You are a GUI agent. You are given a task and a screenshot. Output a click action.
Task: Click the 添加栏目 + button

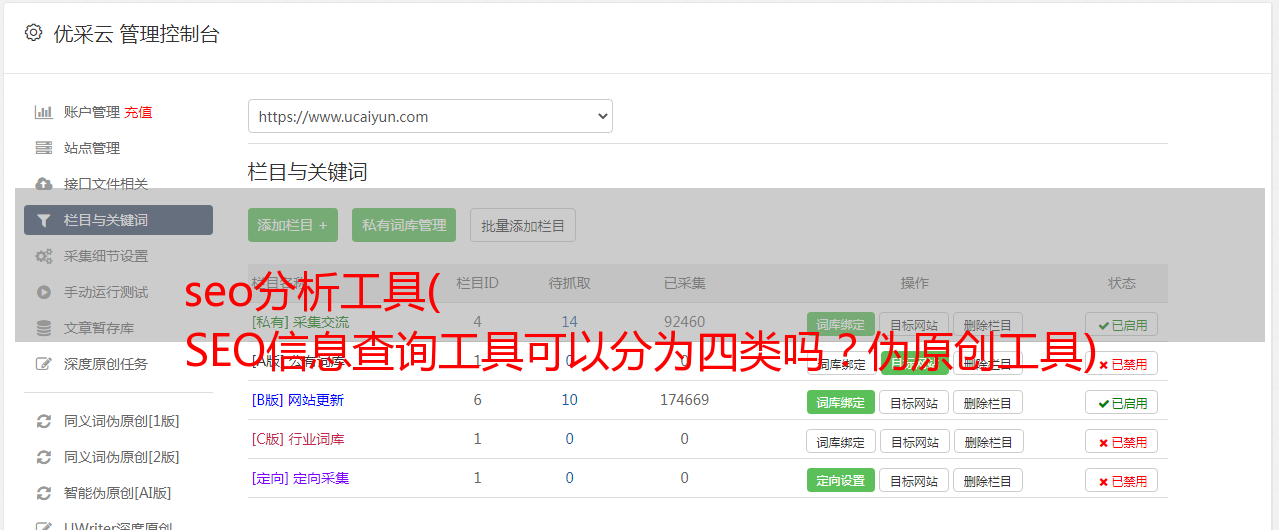(x=293, y=225)
